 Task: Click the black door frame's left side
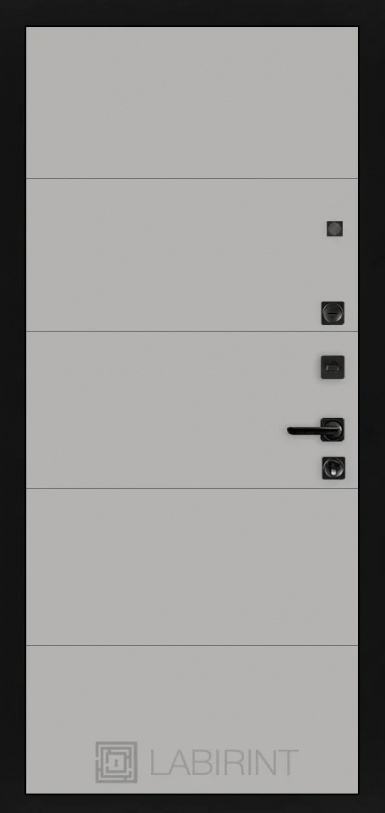pyautogui.click(x=12, y=406)
